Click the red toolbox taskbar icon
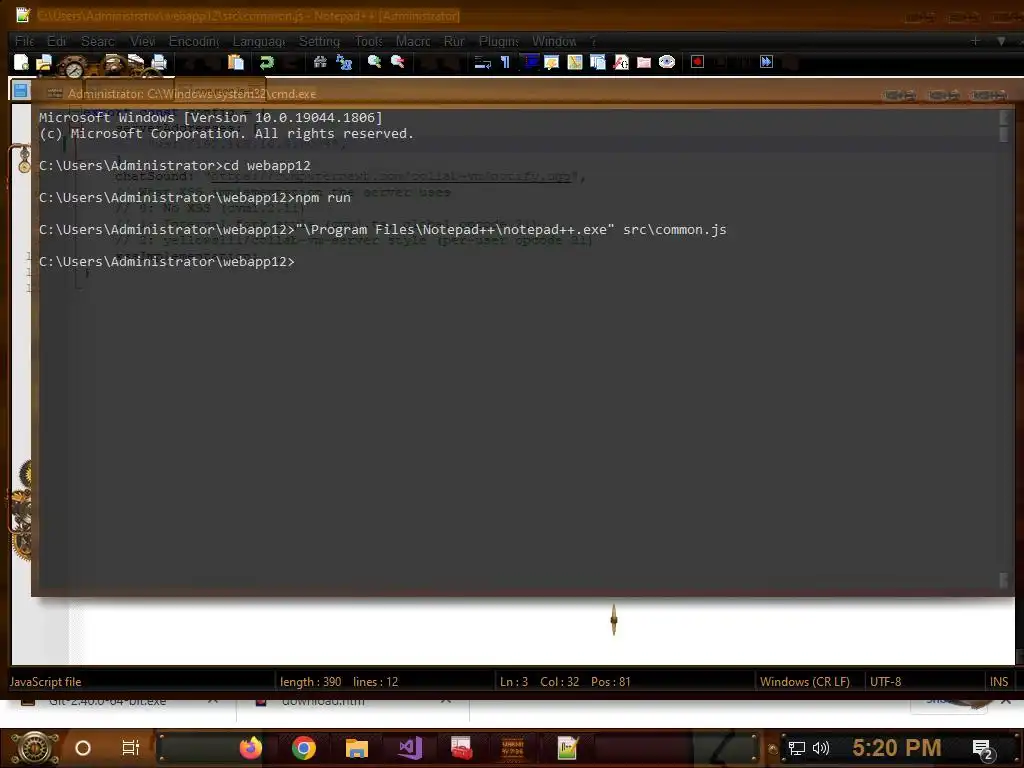The width and height of the screenshot is (1024, 768). click(461, 748)
